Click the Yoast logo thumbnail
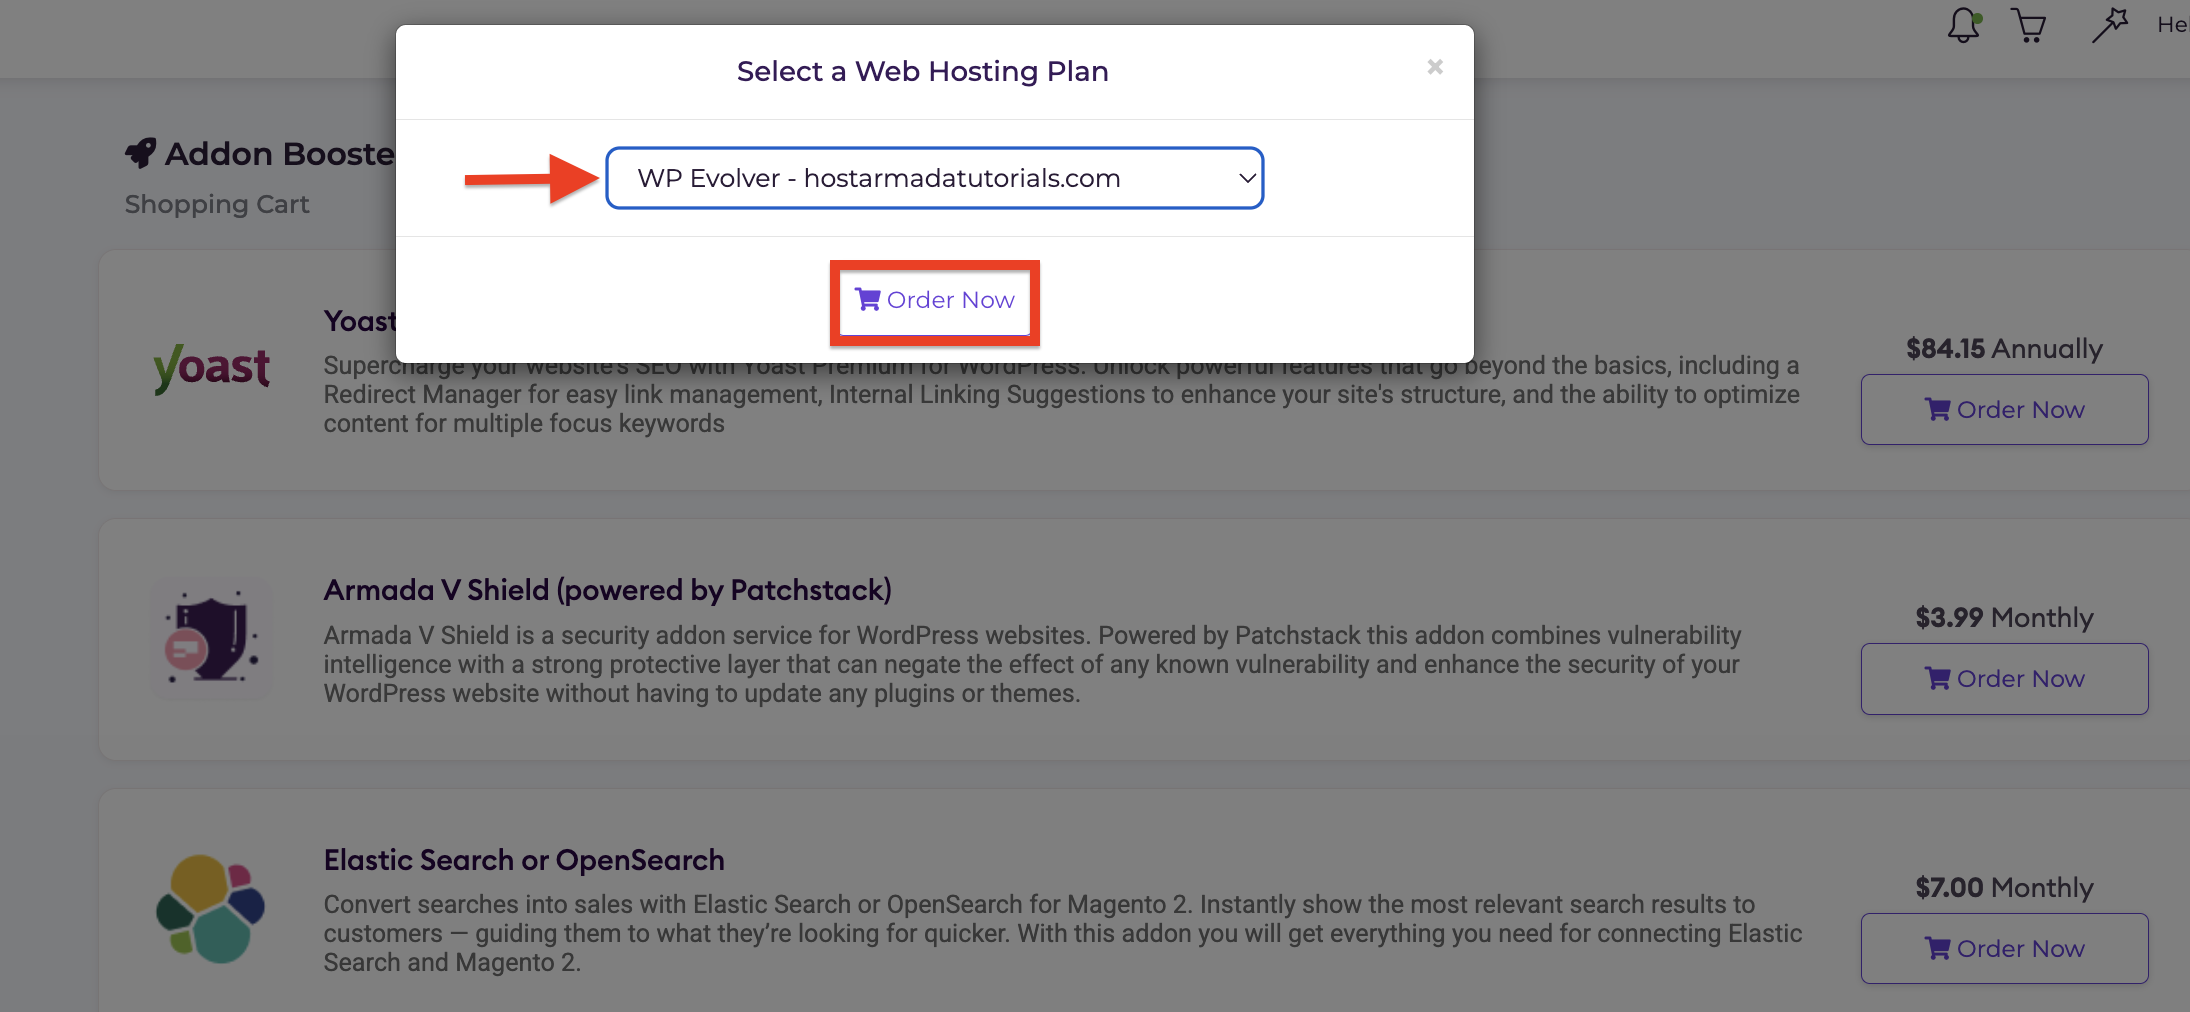Screen dimensions: 2190x1012 point(211,368)
